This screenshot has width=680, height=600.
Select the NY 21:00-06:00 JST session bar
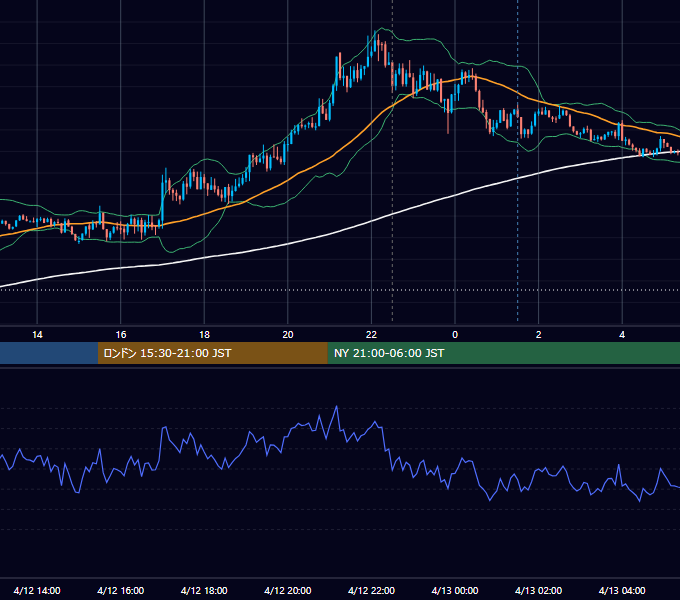click(x=503, y=353)
